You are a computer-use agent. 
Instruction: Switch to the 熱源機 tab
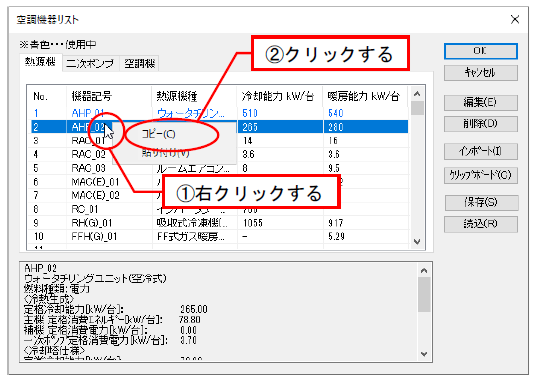click(41, 62)
